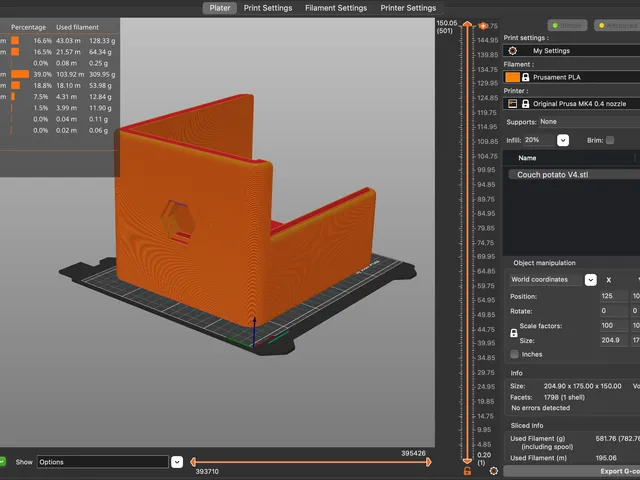Click the add color change plus icon

[483, 26]
